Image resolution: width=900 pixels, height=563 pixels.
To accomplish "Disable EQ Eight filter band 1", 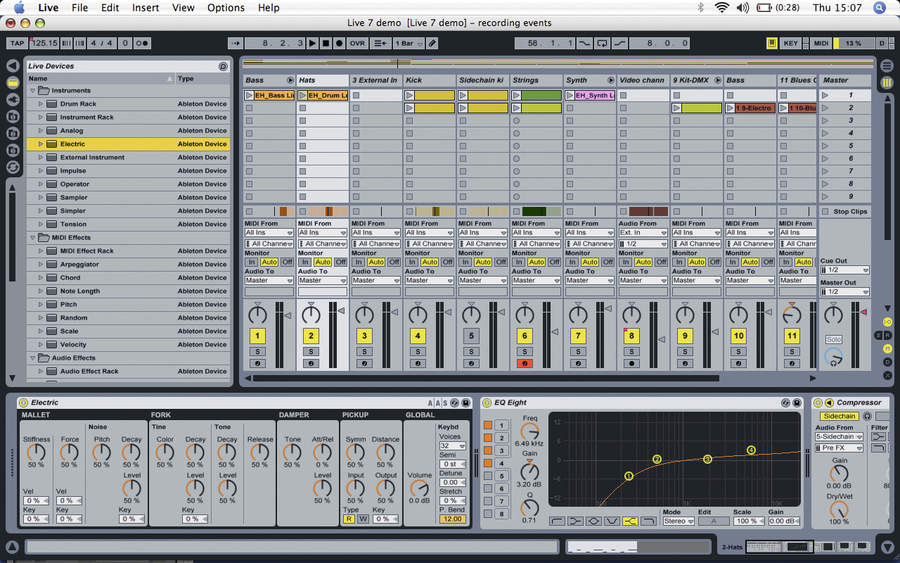I will [x=488, y=425].
